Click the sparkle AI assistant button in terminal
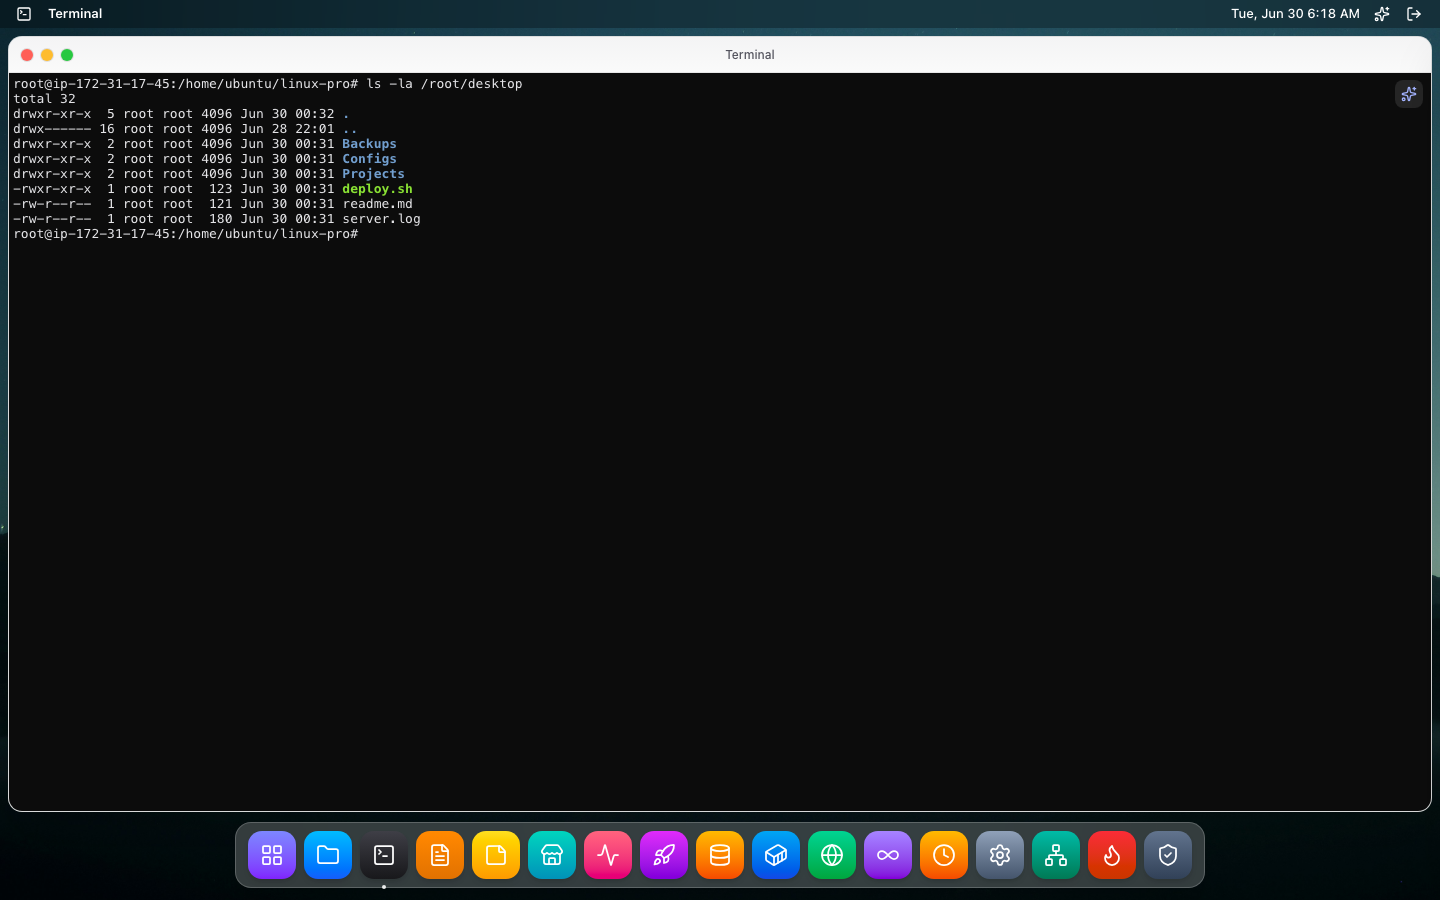 (x=1409, y=94)
